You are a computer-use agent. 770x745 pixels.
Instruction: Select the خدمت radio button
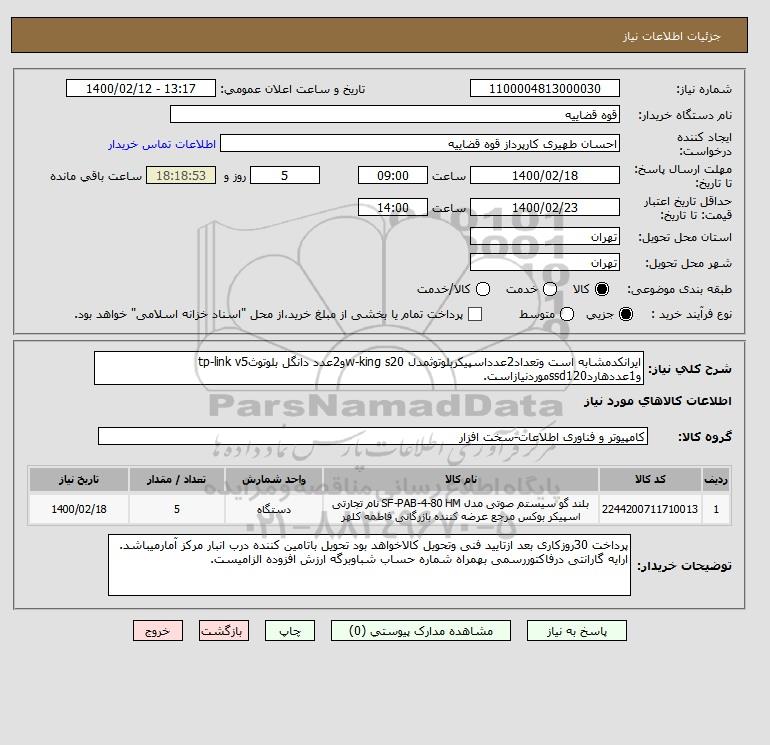point(550,289)
